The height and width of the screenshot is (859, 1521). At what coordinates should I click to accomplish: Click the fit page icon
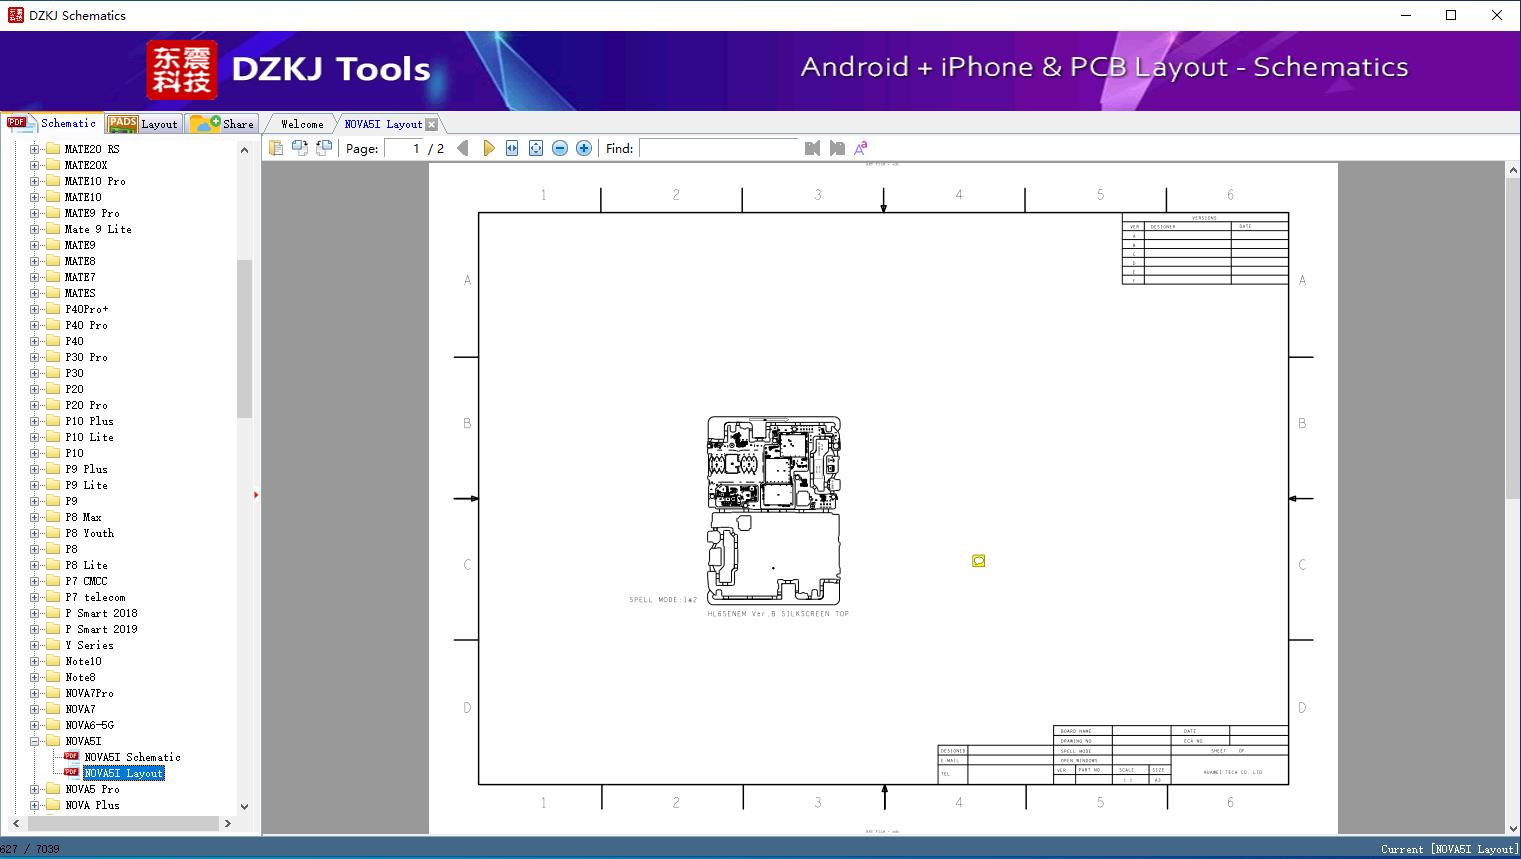coord(536,148)
